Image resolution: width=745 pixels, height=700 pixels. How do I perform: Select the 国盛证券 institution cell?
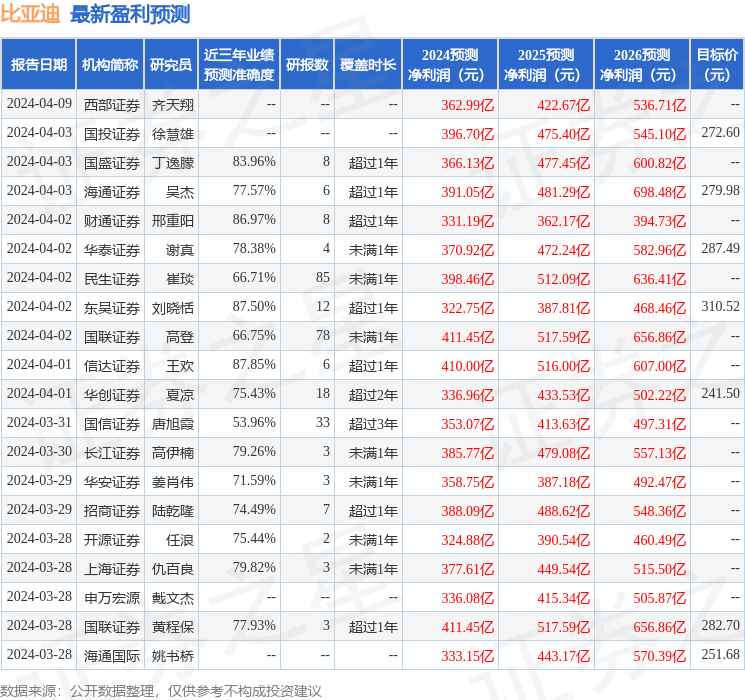coord(112,163)
